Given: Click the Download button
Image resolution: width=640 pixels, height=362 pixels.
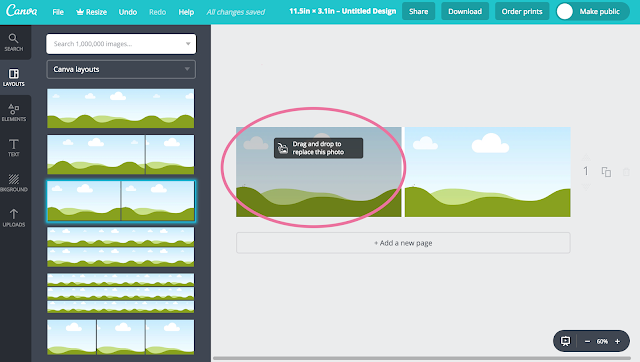Looking at the screenshot, I should click(465, 11).
